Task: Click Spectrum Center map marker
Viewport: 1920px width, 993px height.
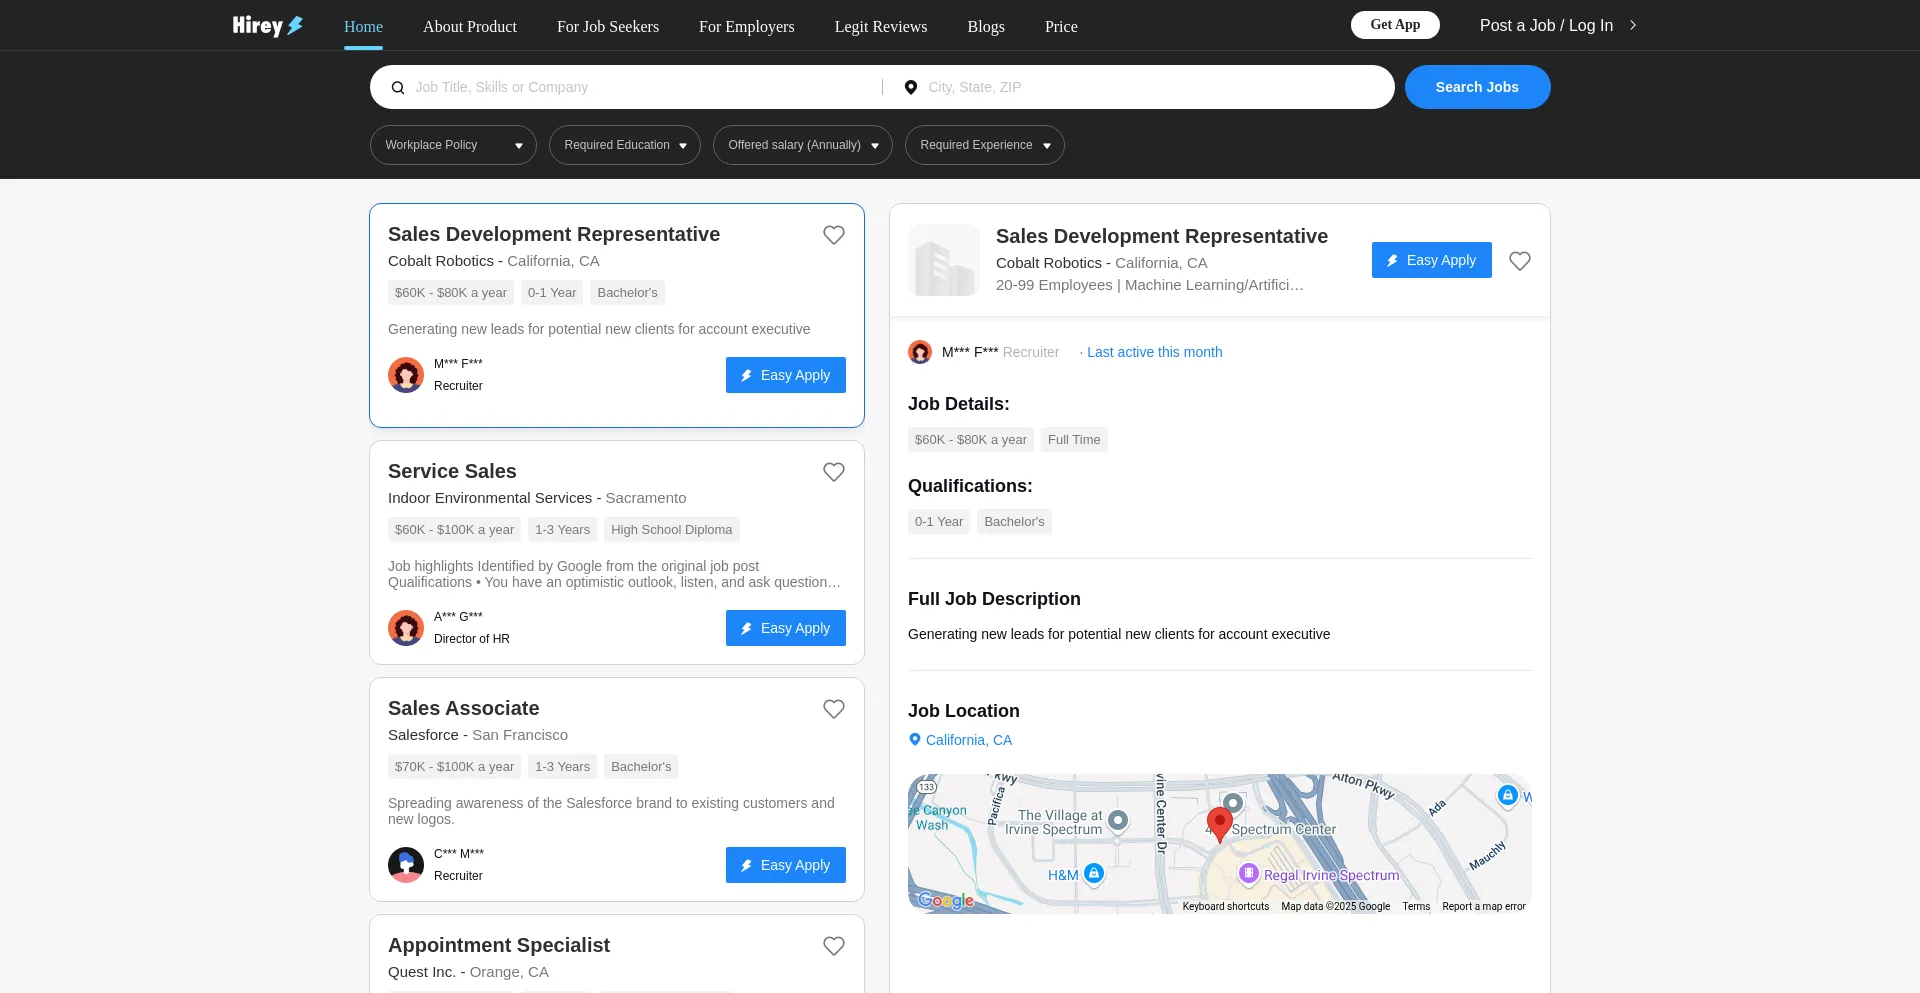Action: pos(1233,803)
